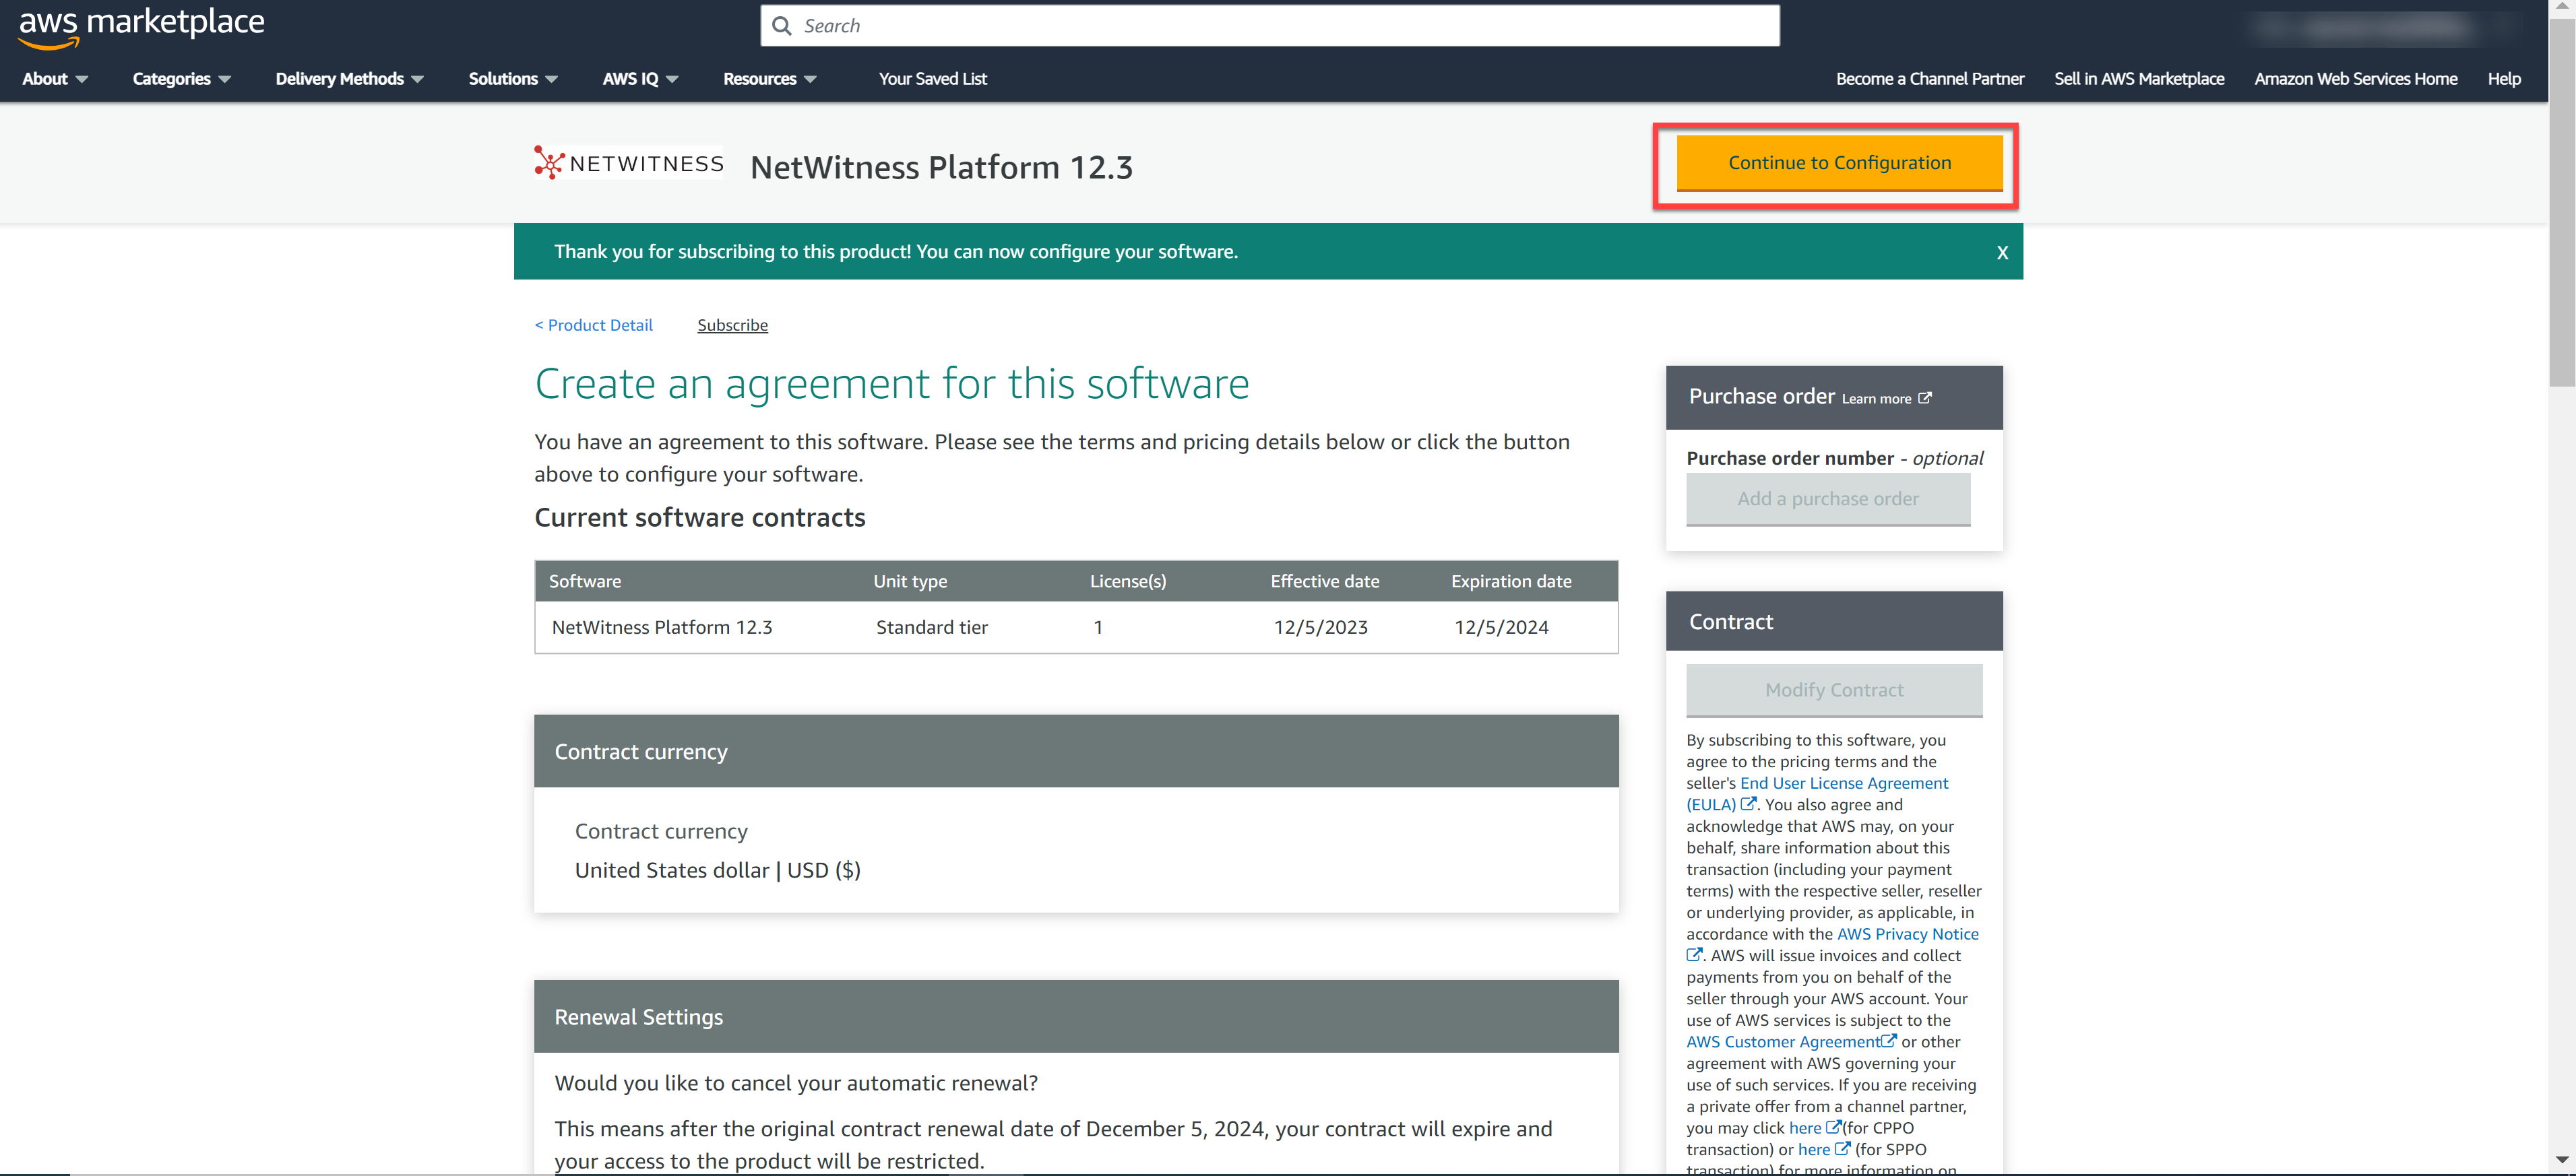Click the CPPO transaction here link icon
The width and height of the screenshot is (2576, 1176).
coord(1833,1127)
